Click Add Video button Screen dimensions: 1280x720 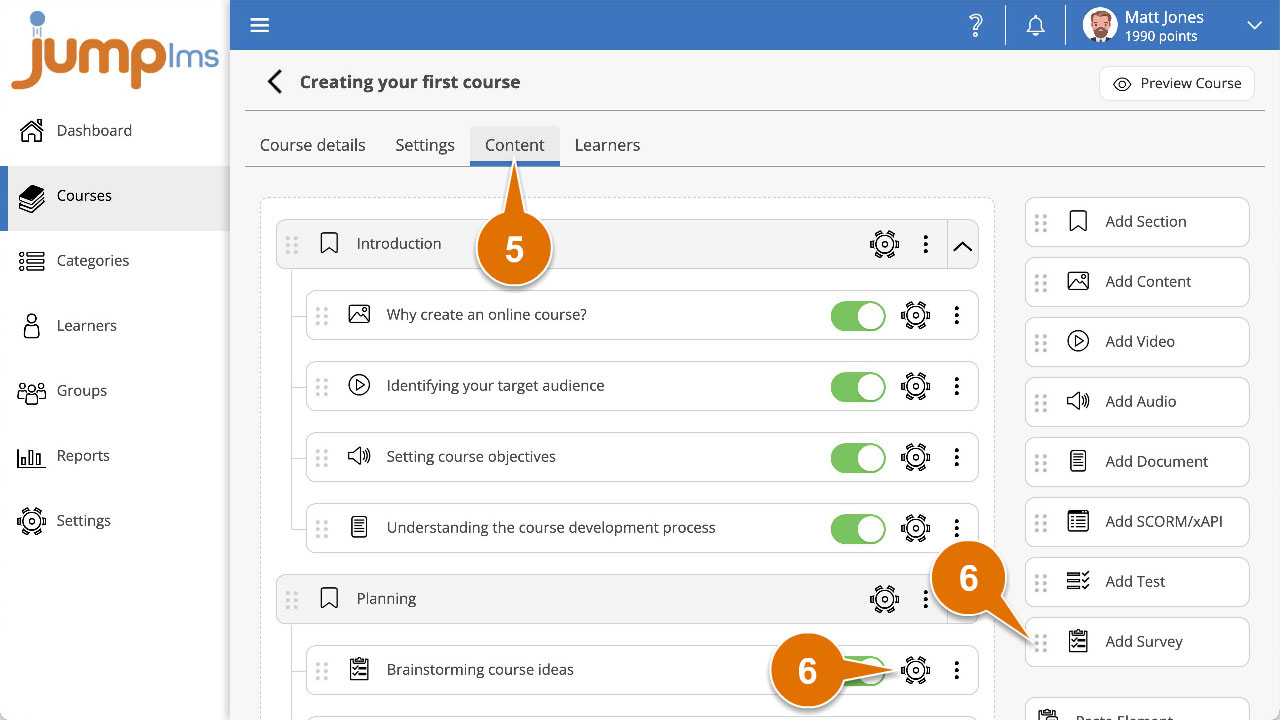[1138, 342]
